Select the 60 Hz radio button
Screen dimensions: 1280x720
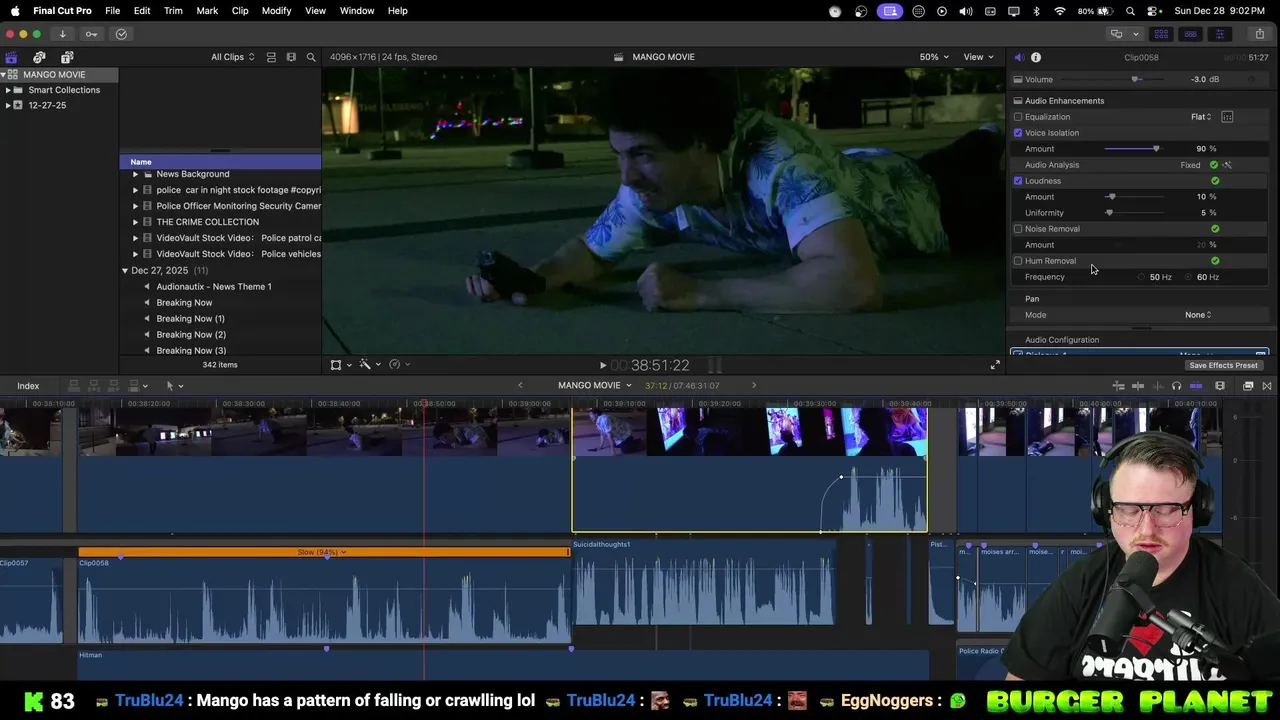(x=1189, y=277)
